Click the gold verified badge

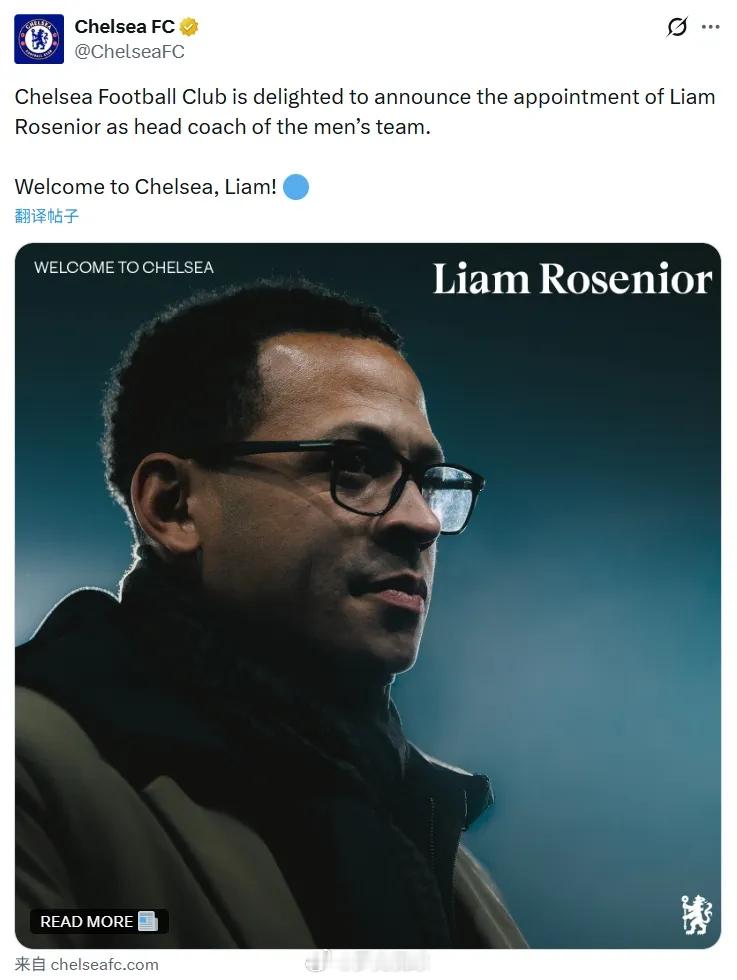click(189, 27)
